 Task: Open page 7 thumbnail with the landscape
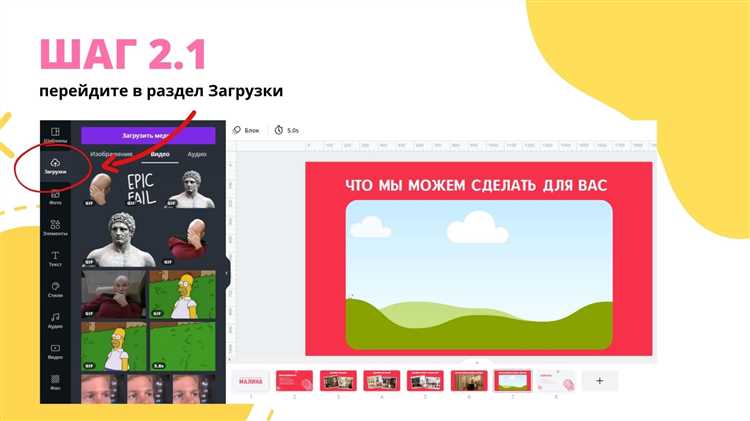[x=513, y=381]
